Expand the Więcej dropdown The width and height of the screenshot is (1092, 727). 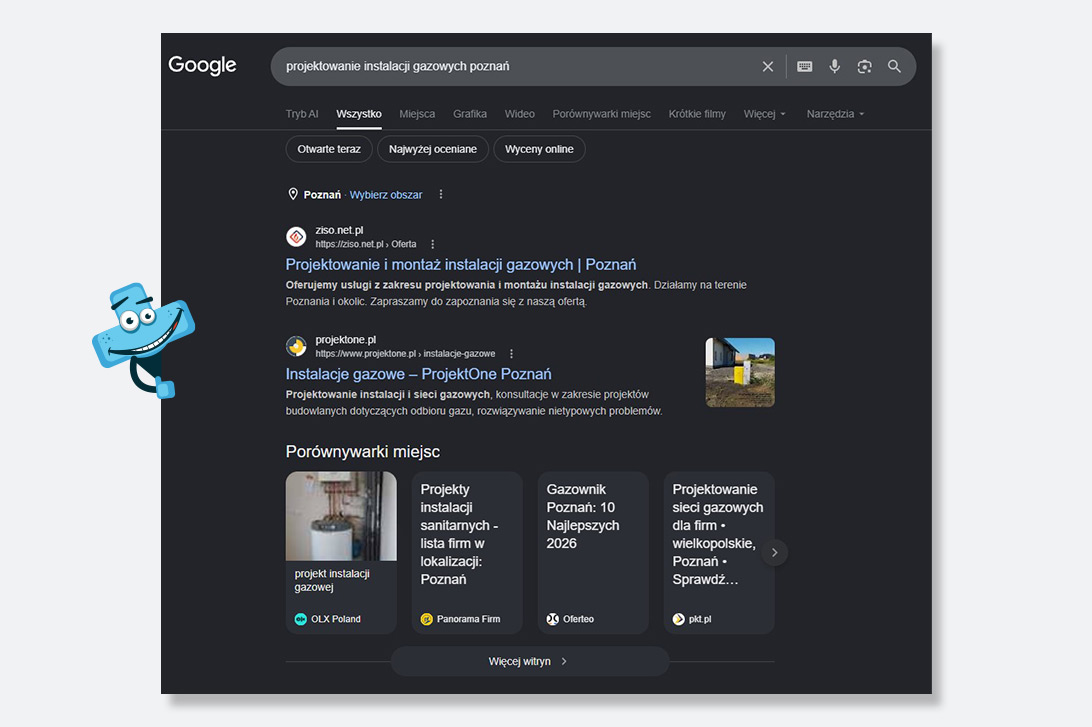764,114
